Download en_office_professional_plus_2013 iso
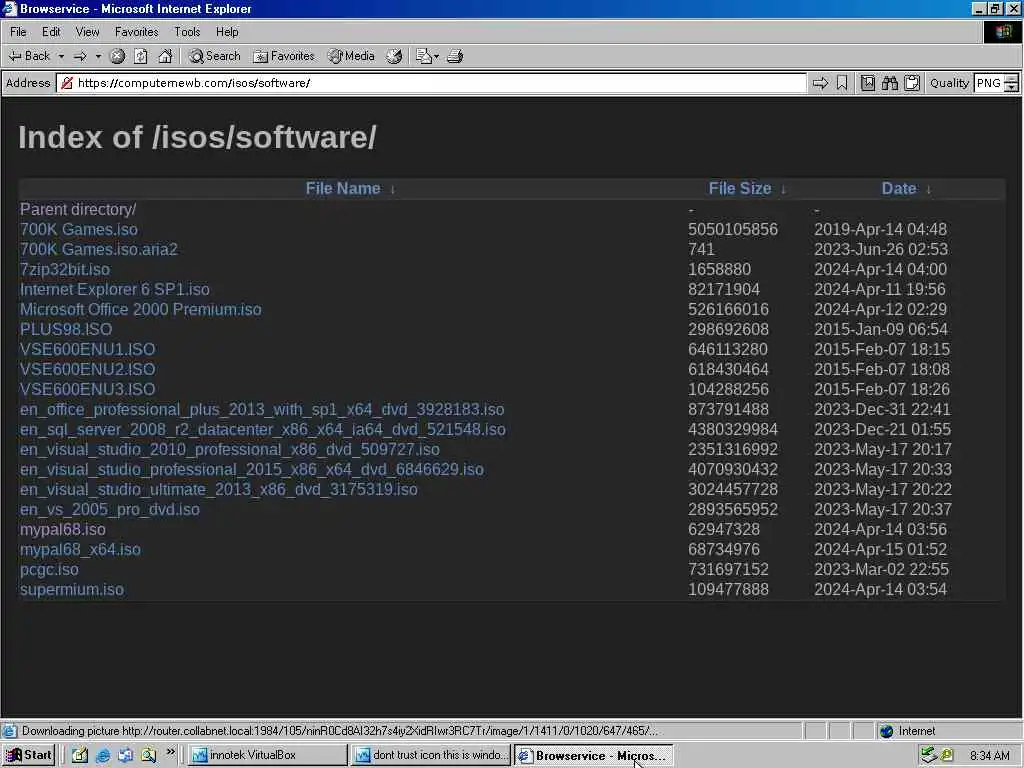Viewport: 1024px width, 768px height. point(262,409)
